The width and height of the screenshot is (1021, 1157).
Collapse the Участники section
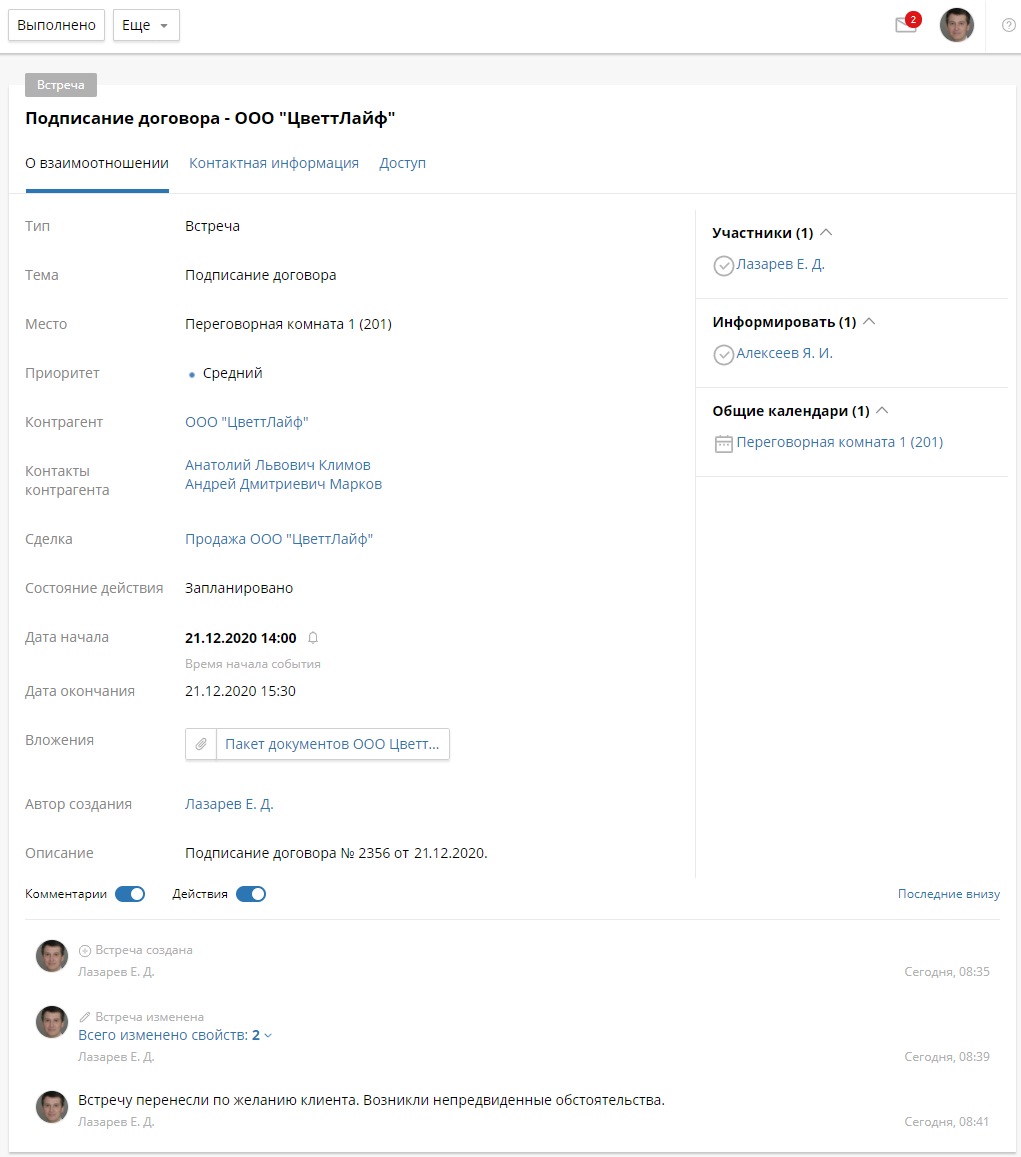click(x=826, y=233)
